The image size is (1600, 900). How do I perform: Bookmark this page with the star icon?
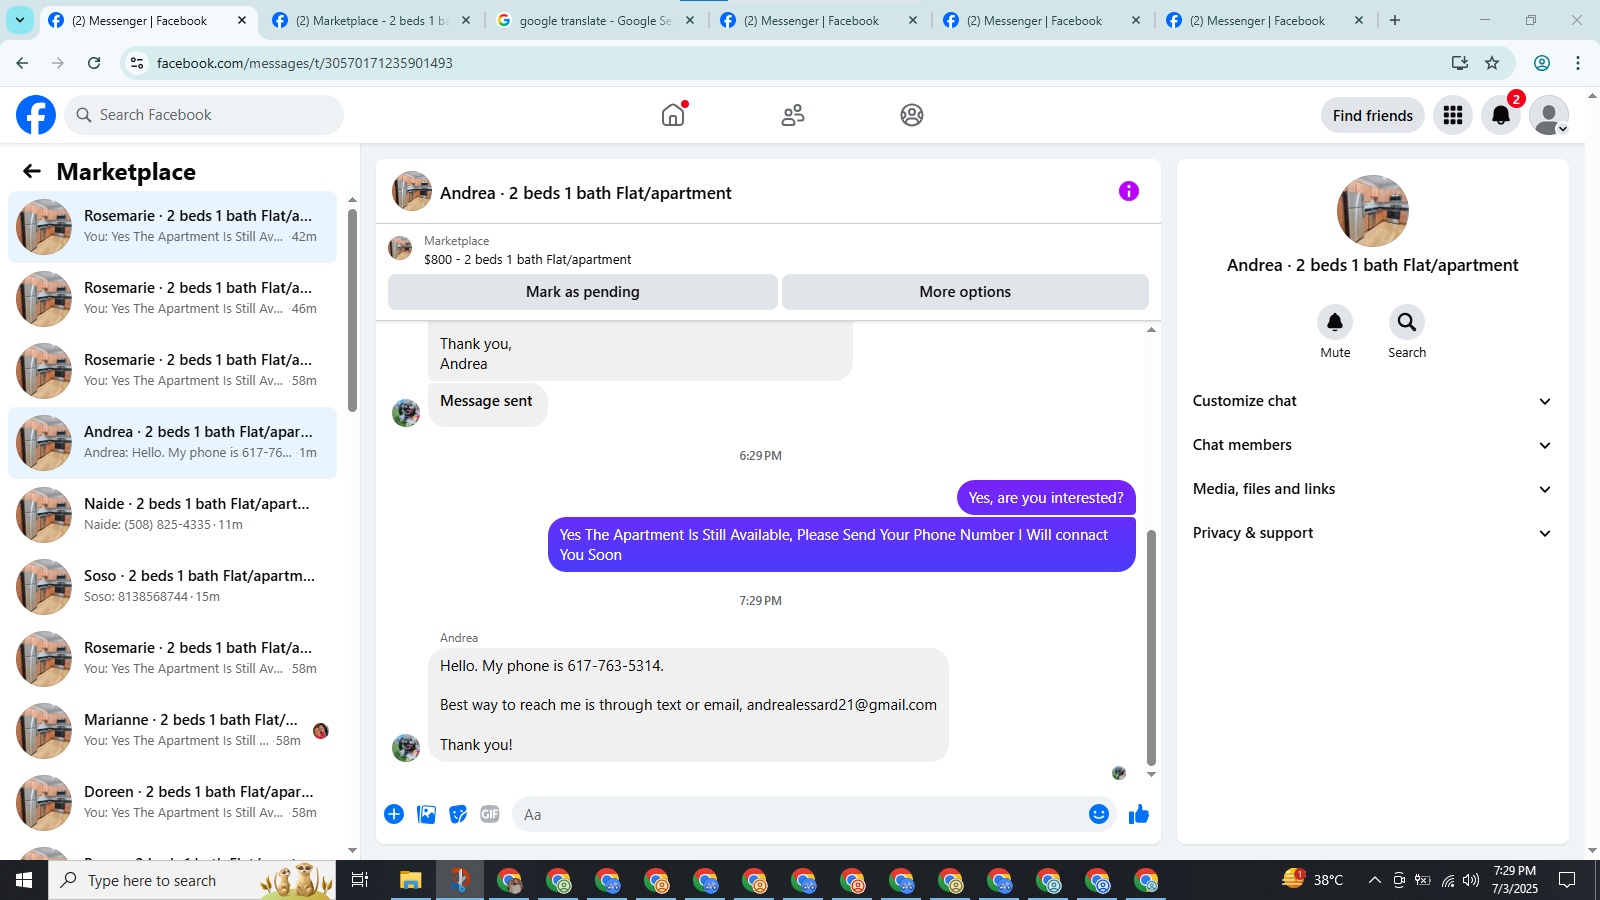[x=1492, y=63]
